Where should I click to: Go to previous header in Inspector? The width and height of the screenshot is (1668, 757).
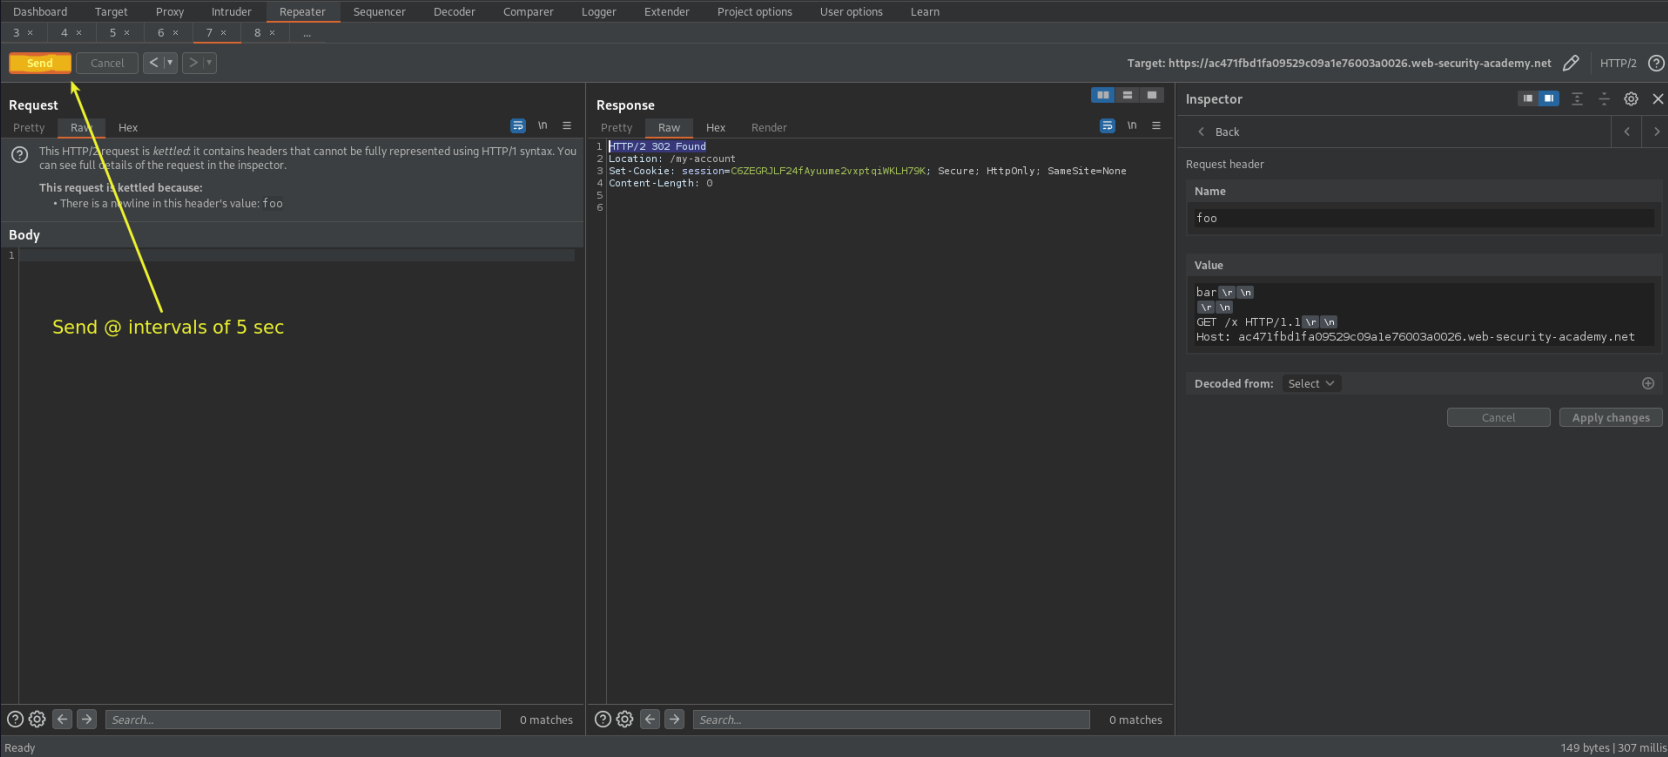point(1627,132)
